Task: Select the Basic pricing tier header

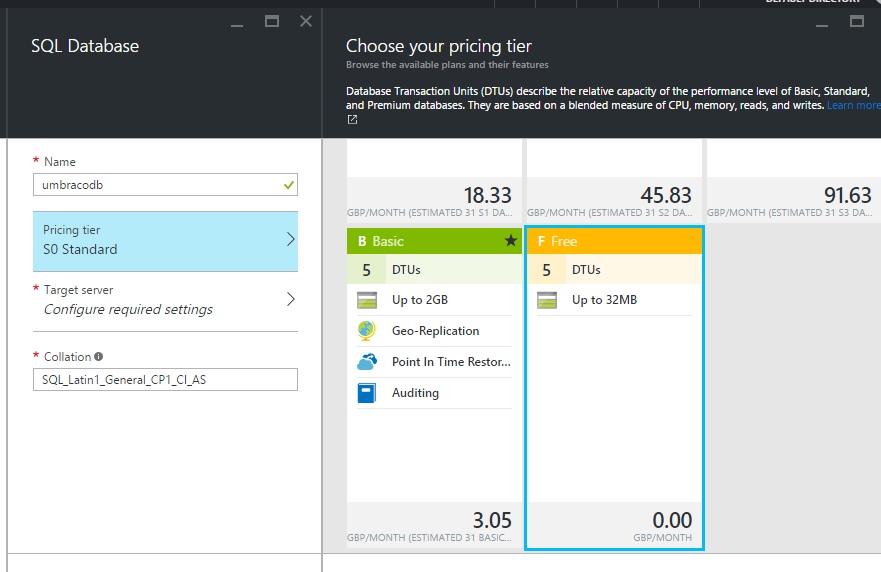Action: coord(434,241)
